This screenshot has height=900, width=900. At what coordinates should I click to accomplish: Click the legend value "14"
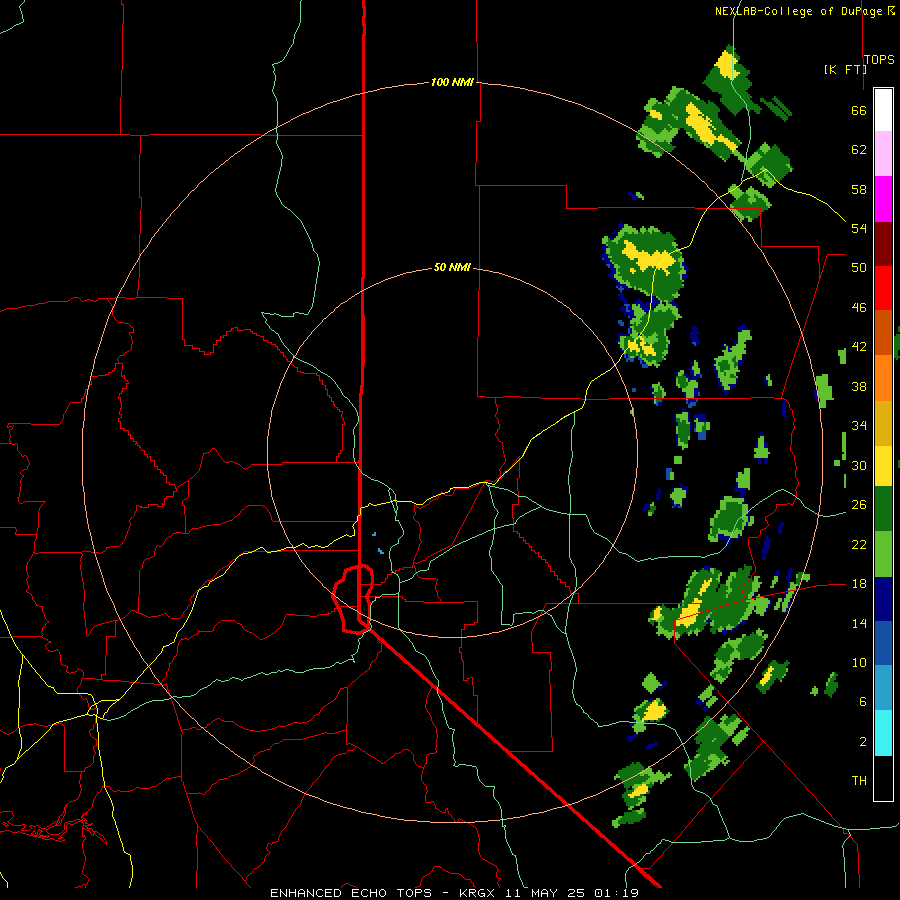click(859, 623)
